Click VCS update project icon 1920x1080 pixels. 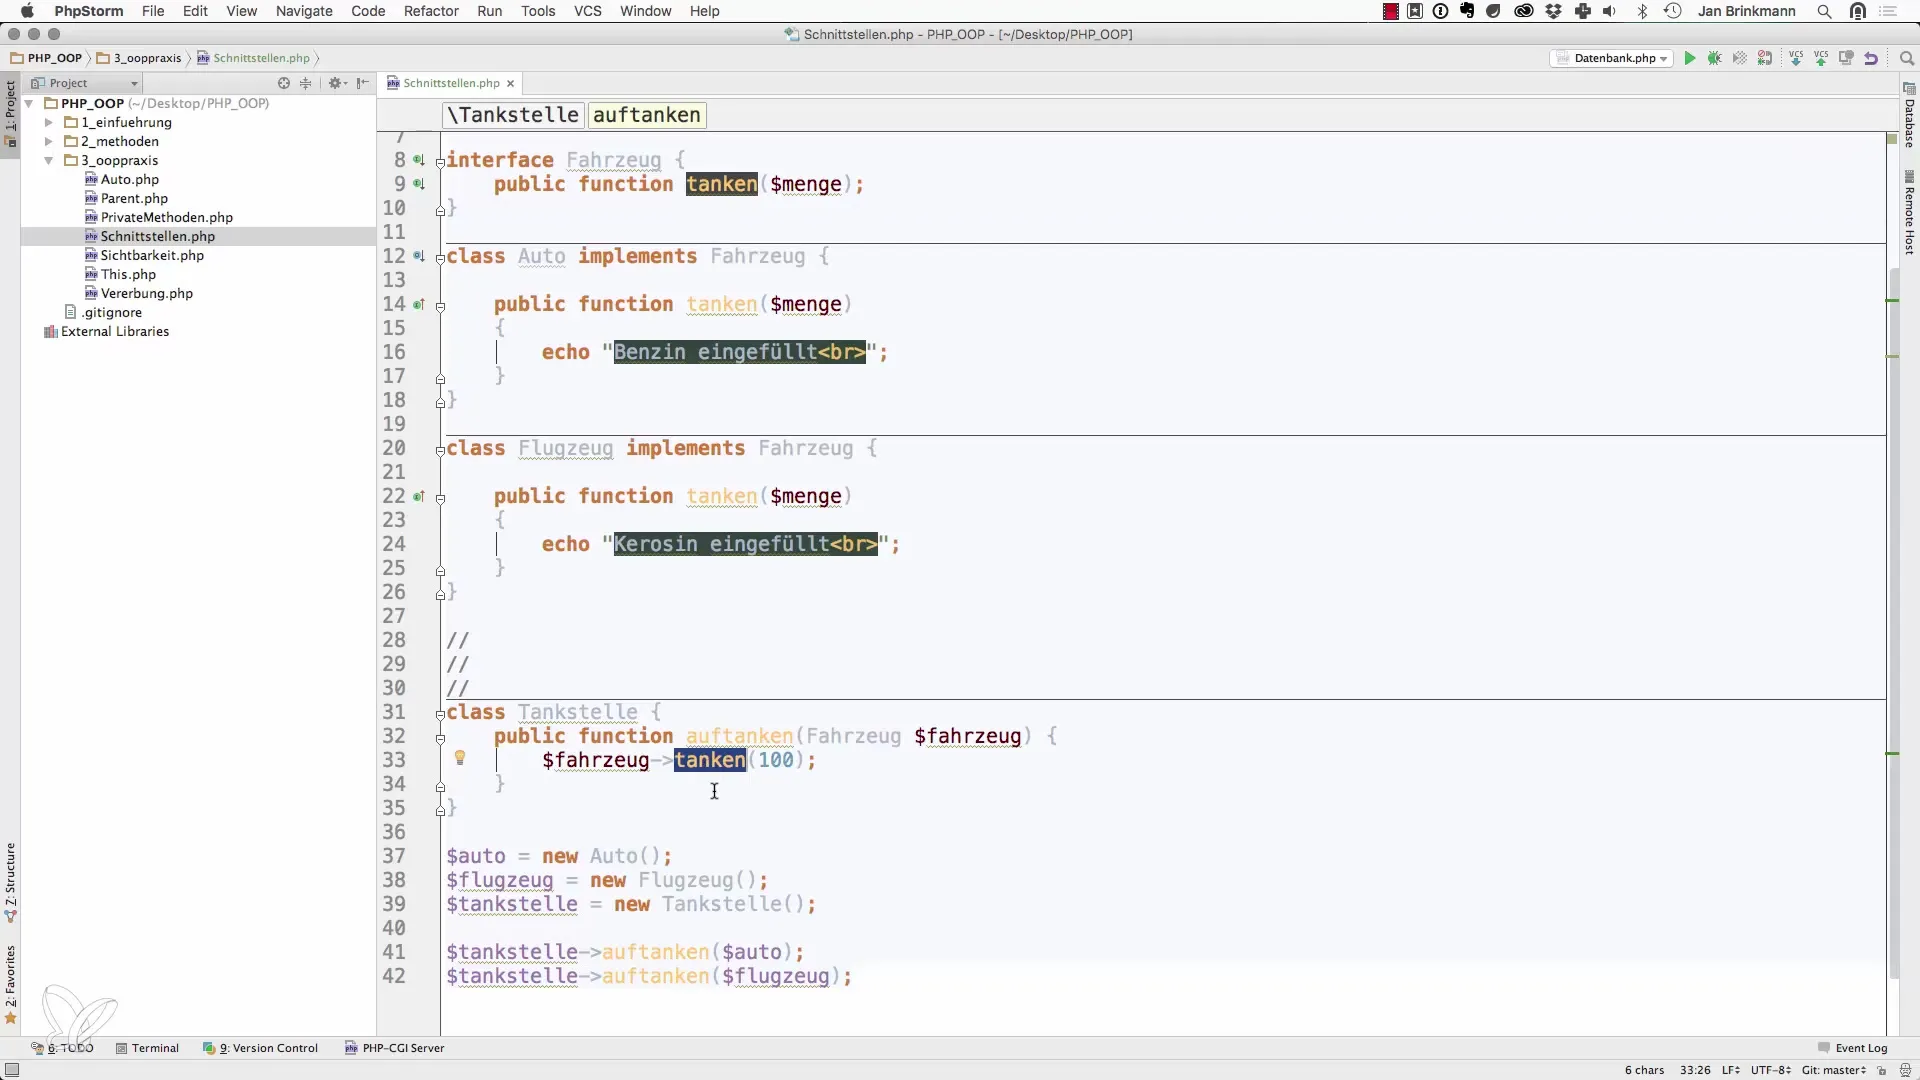1796,59
